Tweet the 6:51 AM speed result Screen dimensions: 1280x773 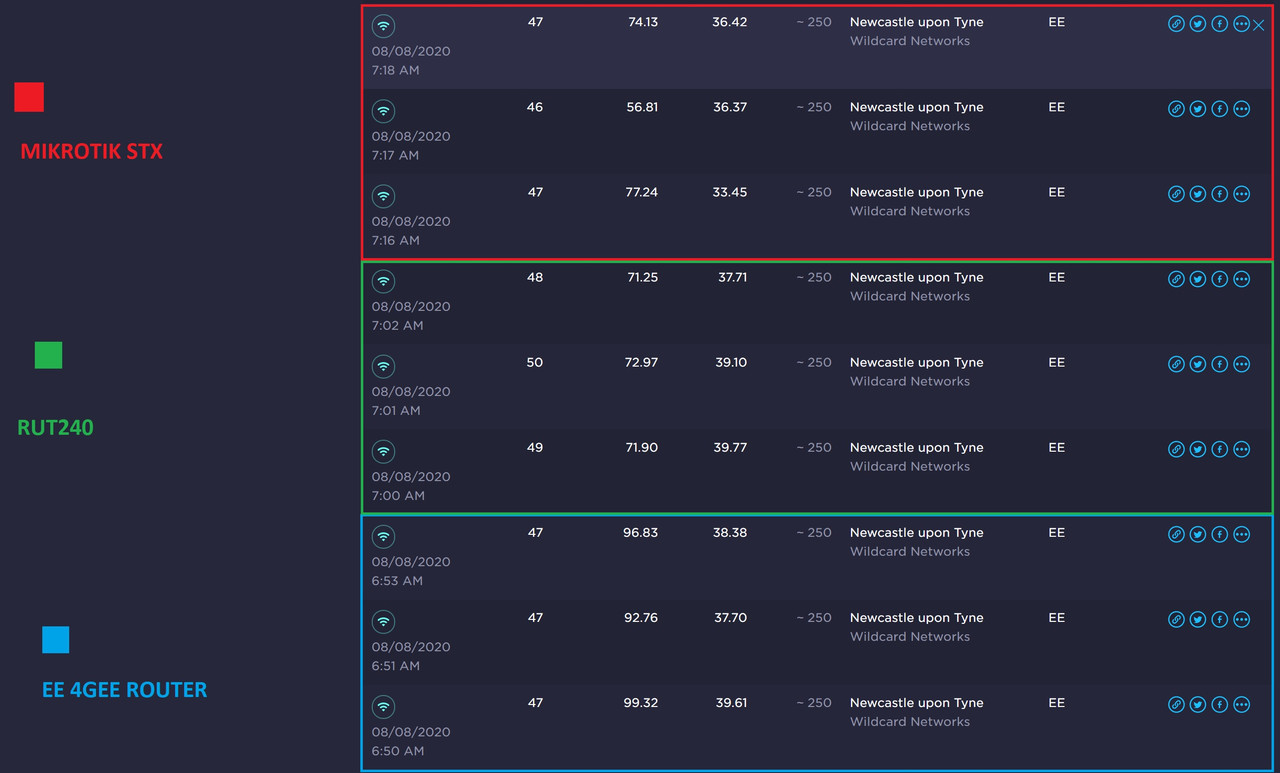(1198, 619)
